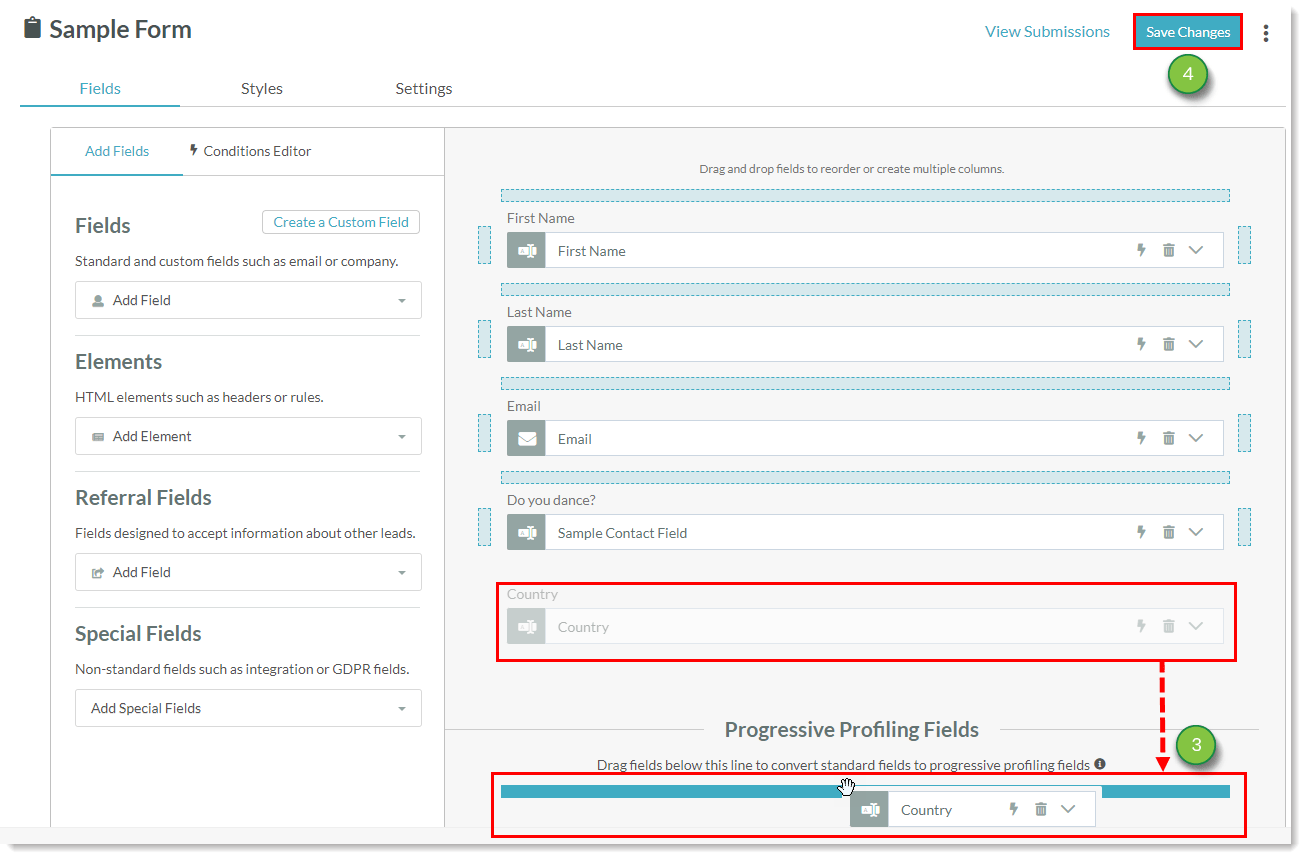Delete the Country progressive profiling field
The image size is (1306, 859).
pos(1041,809)
